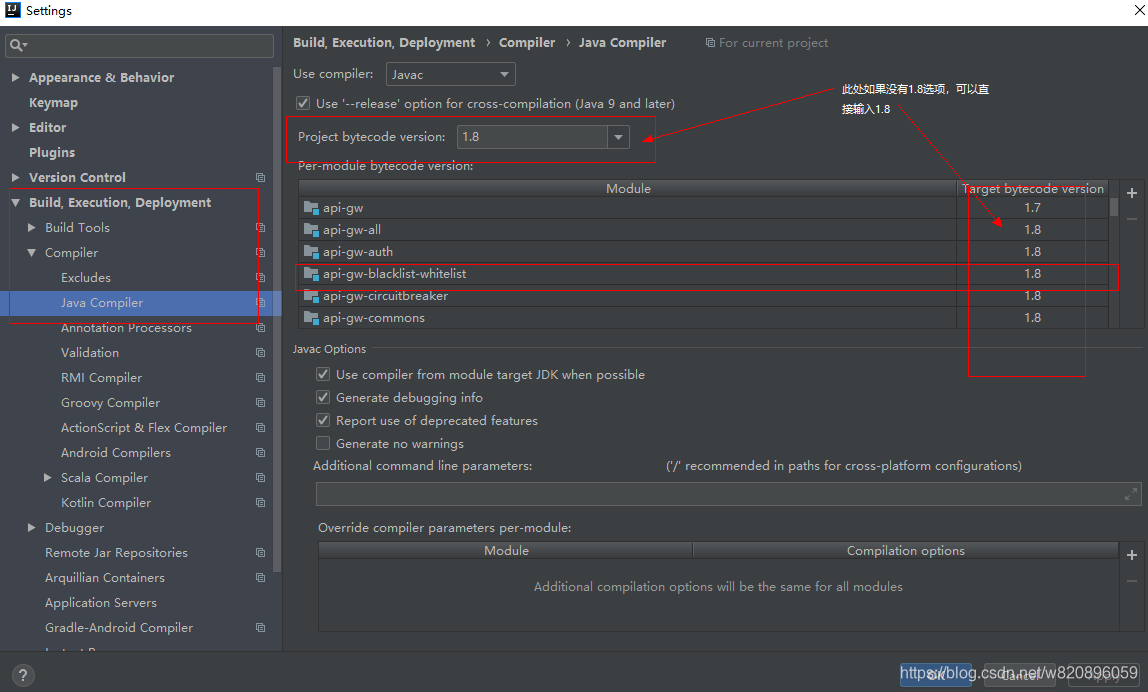The height and width of the screenshot is (692, 1148).
Task: Click the For current project icon in header
Action: (710, 42)
